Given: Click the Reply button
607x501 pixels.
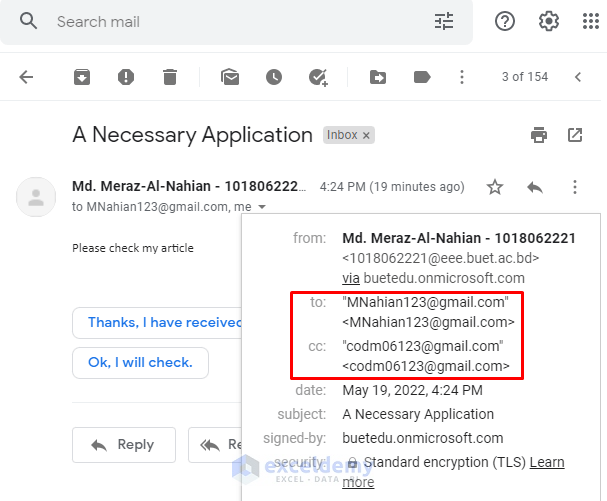Looking at the screenshot, I should (x=124, y=445).
